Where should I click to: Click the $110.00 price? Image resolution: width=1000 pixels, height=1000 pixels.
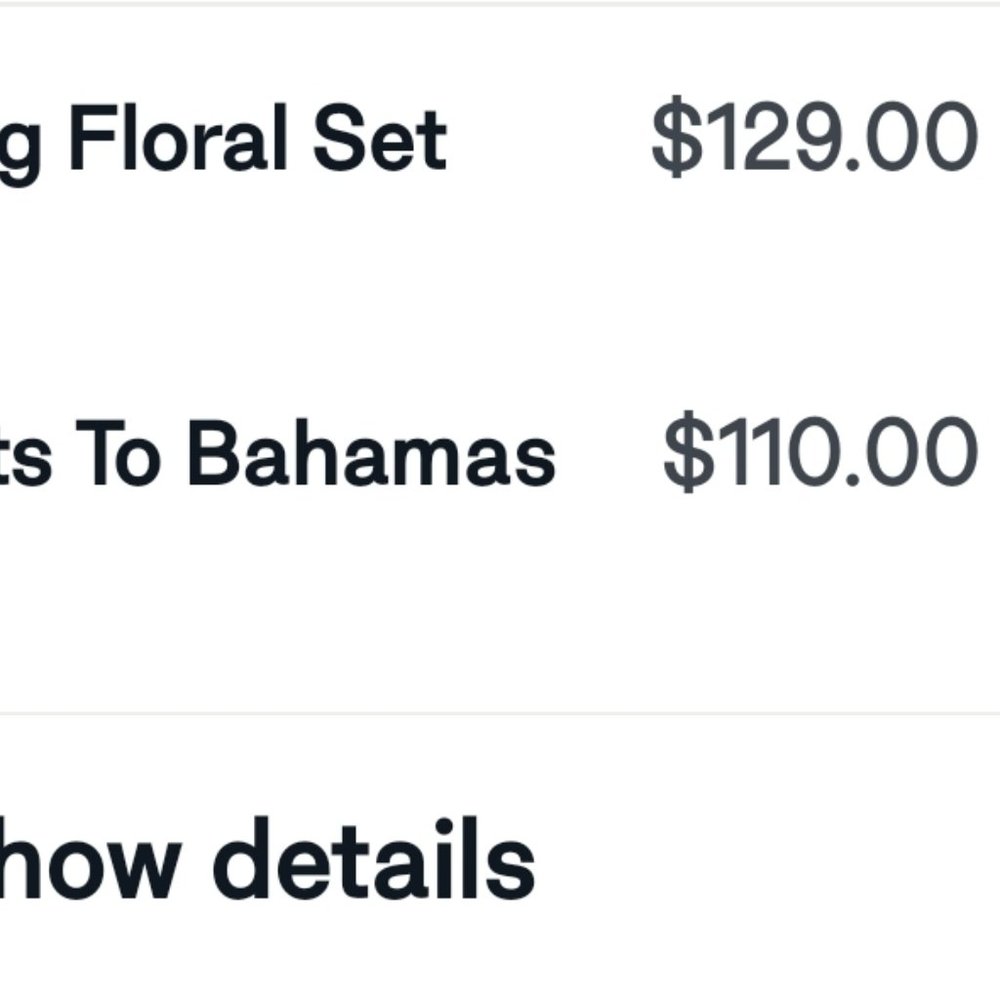pos(820,455)
